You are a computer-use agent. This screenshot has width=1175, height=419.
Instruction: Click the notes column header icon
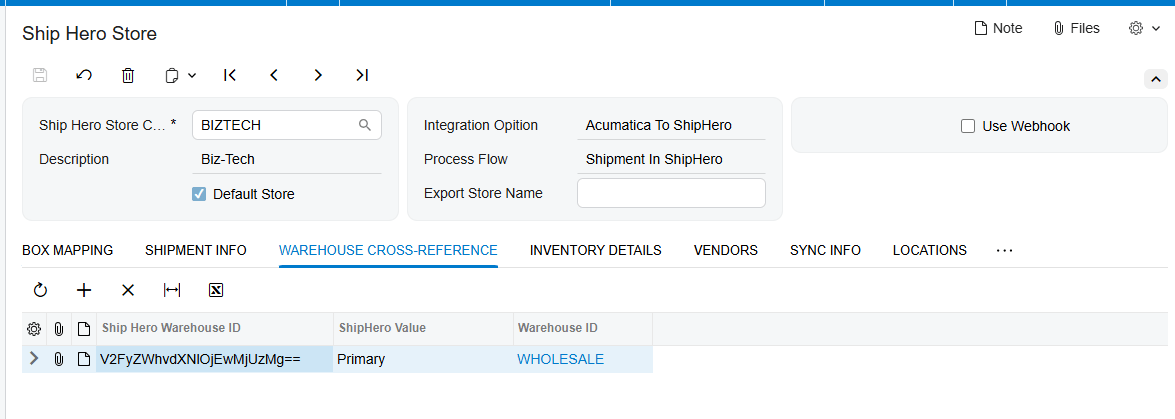click(84, 328)
